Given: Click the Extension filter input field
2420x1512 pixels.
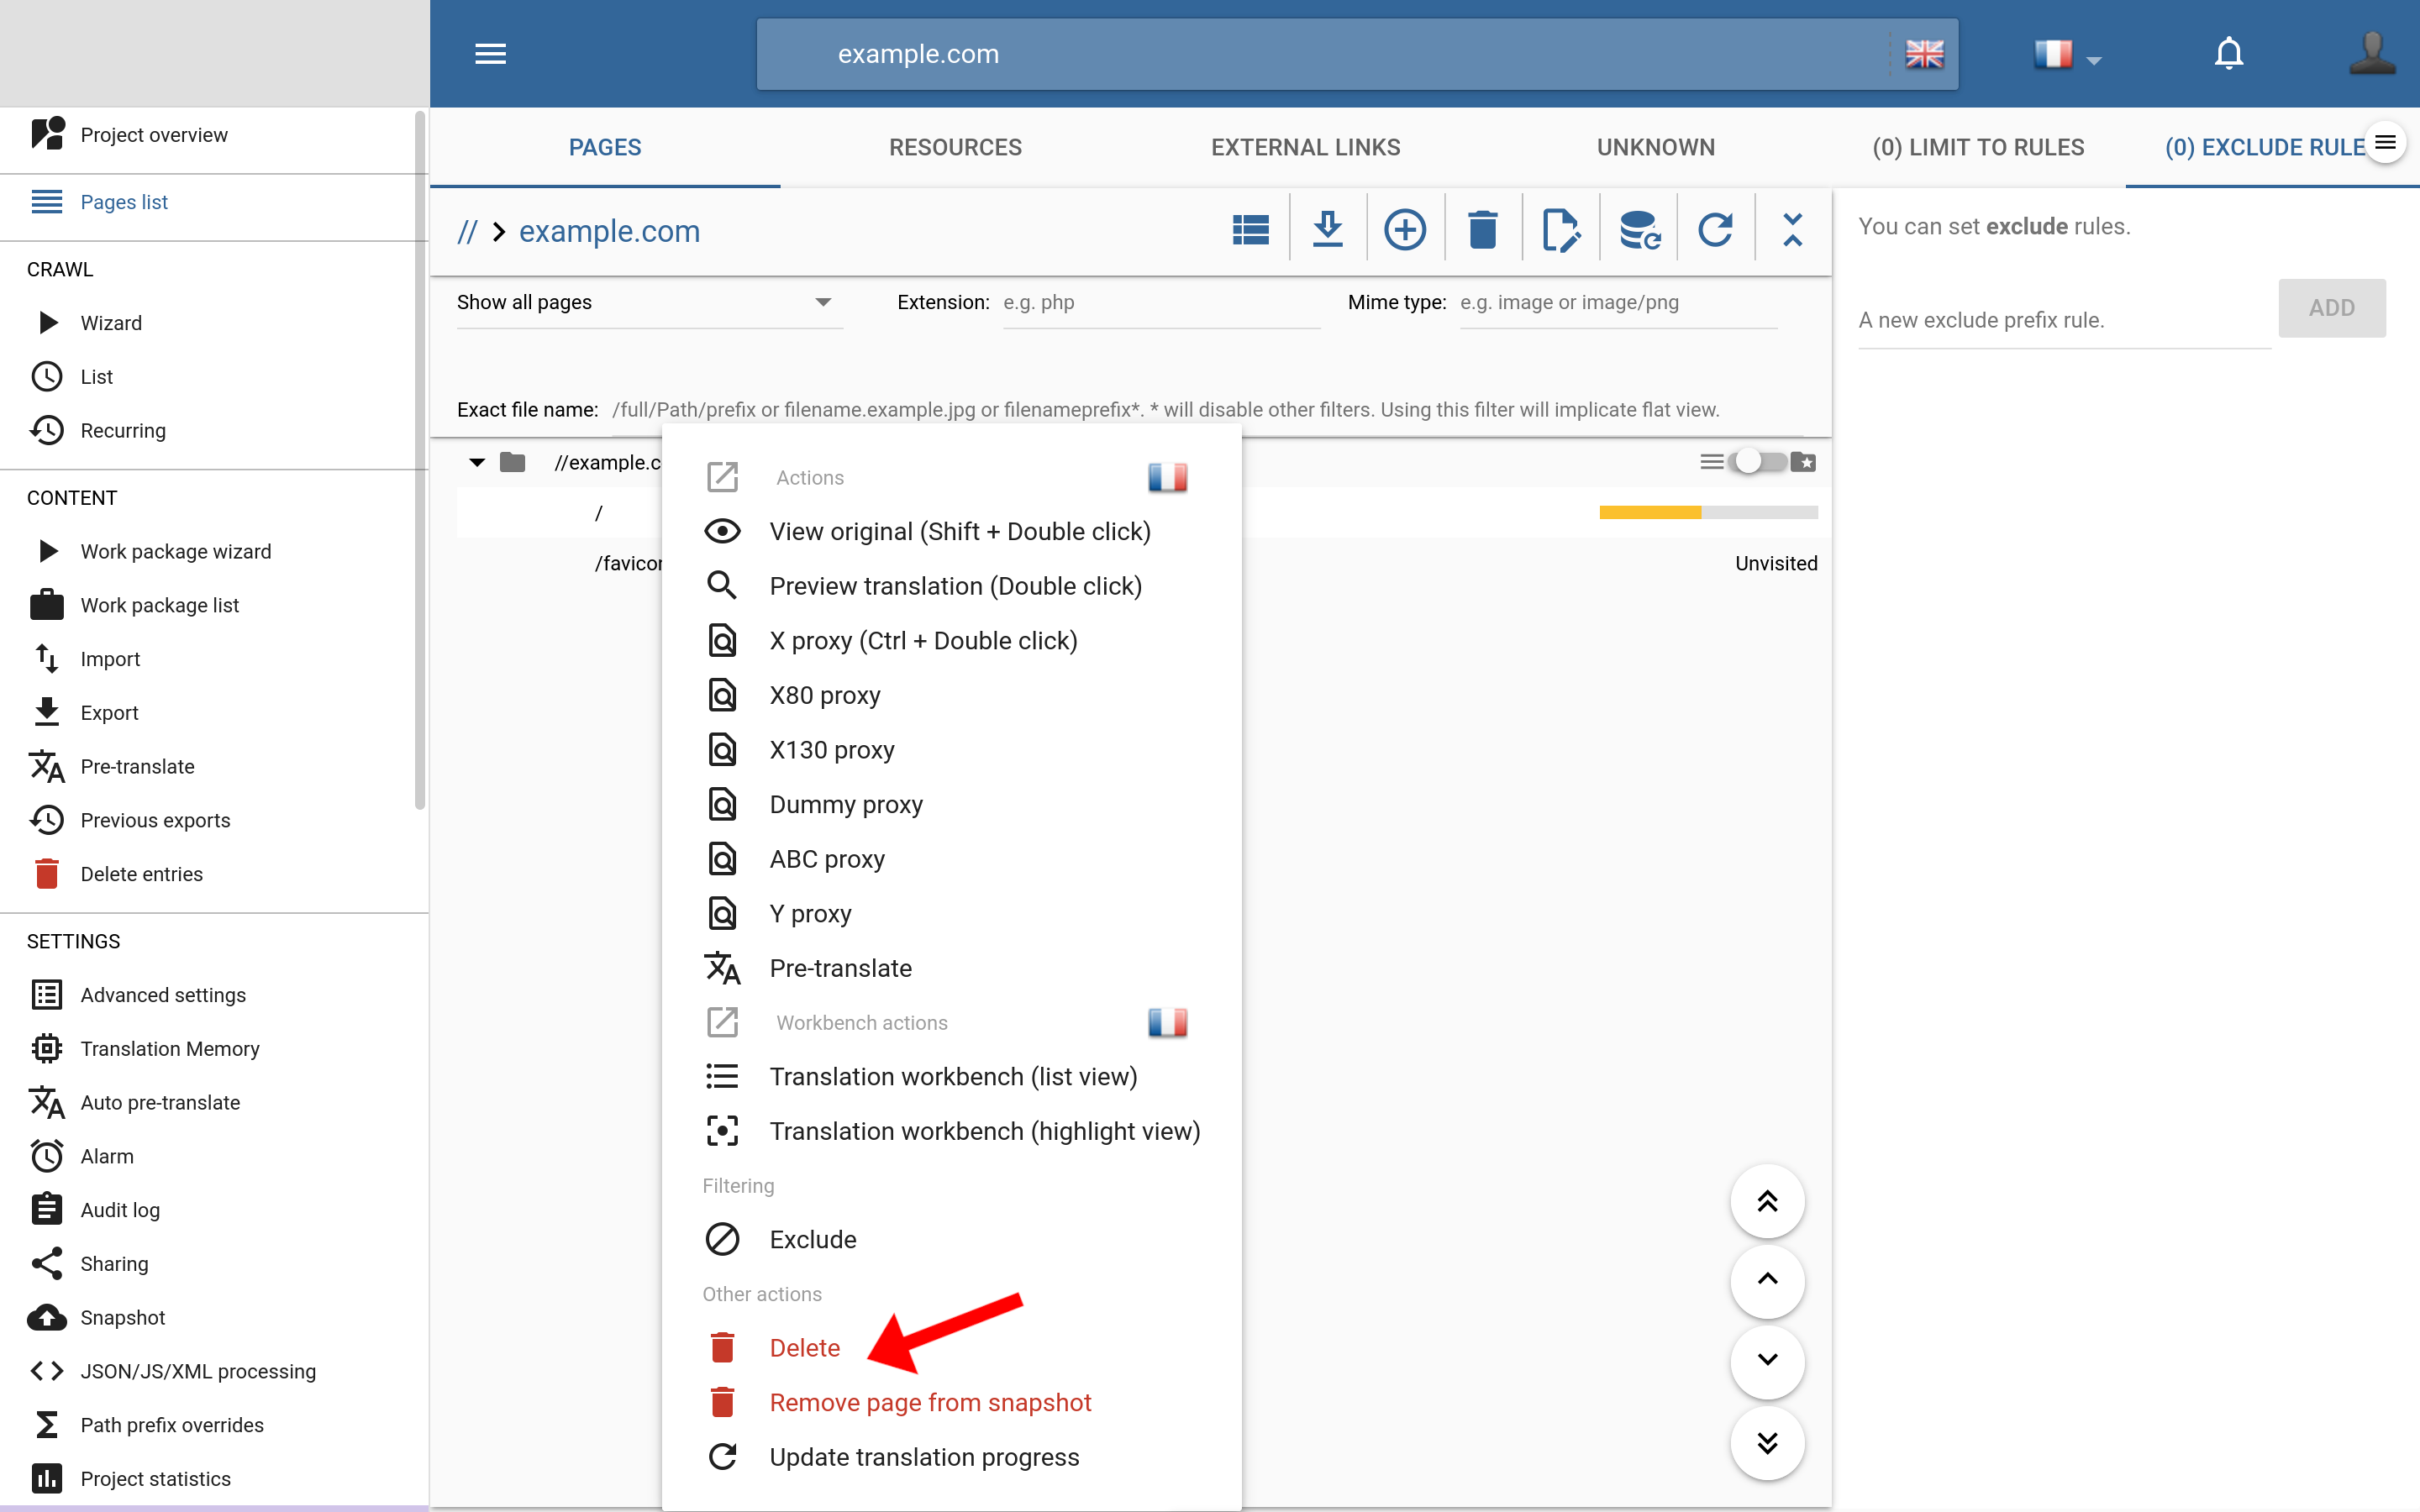Looking at the screenshot, I should pyautogui.click(x=1160, y=302).
